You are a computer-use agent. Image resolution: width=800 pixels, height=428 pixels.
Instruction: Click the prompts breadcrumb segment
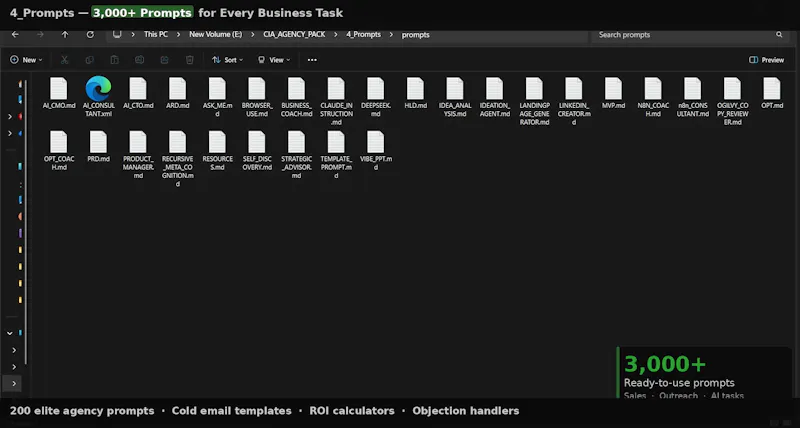tap(416, 35)
